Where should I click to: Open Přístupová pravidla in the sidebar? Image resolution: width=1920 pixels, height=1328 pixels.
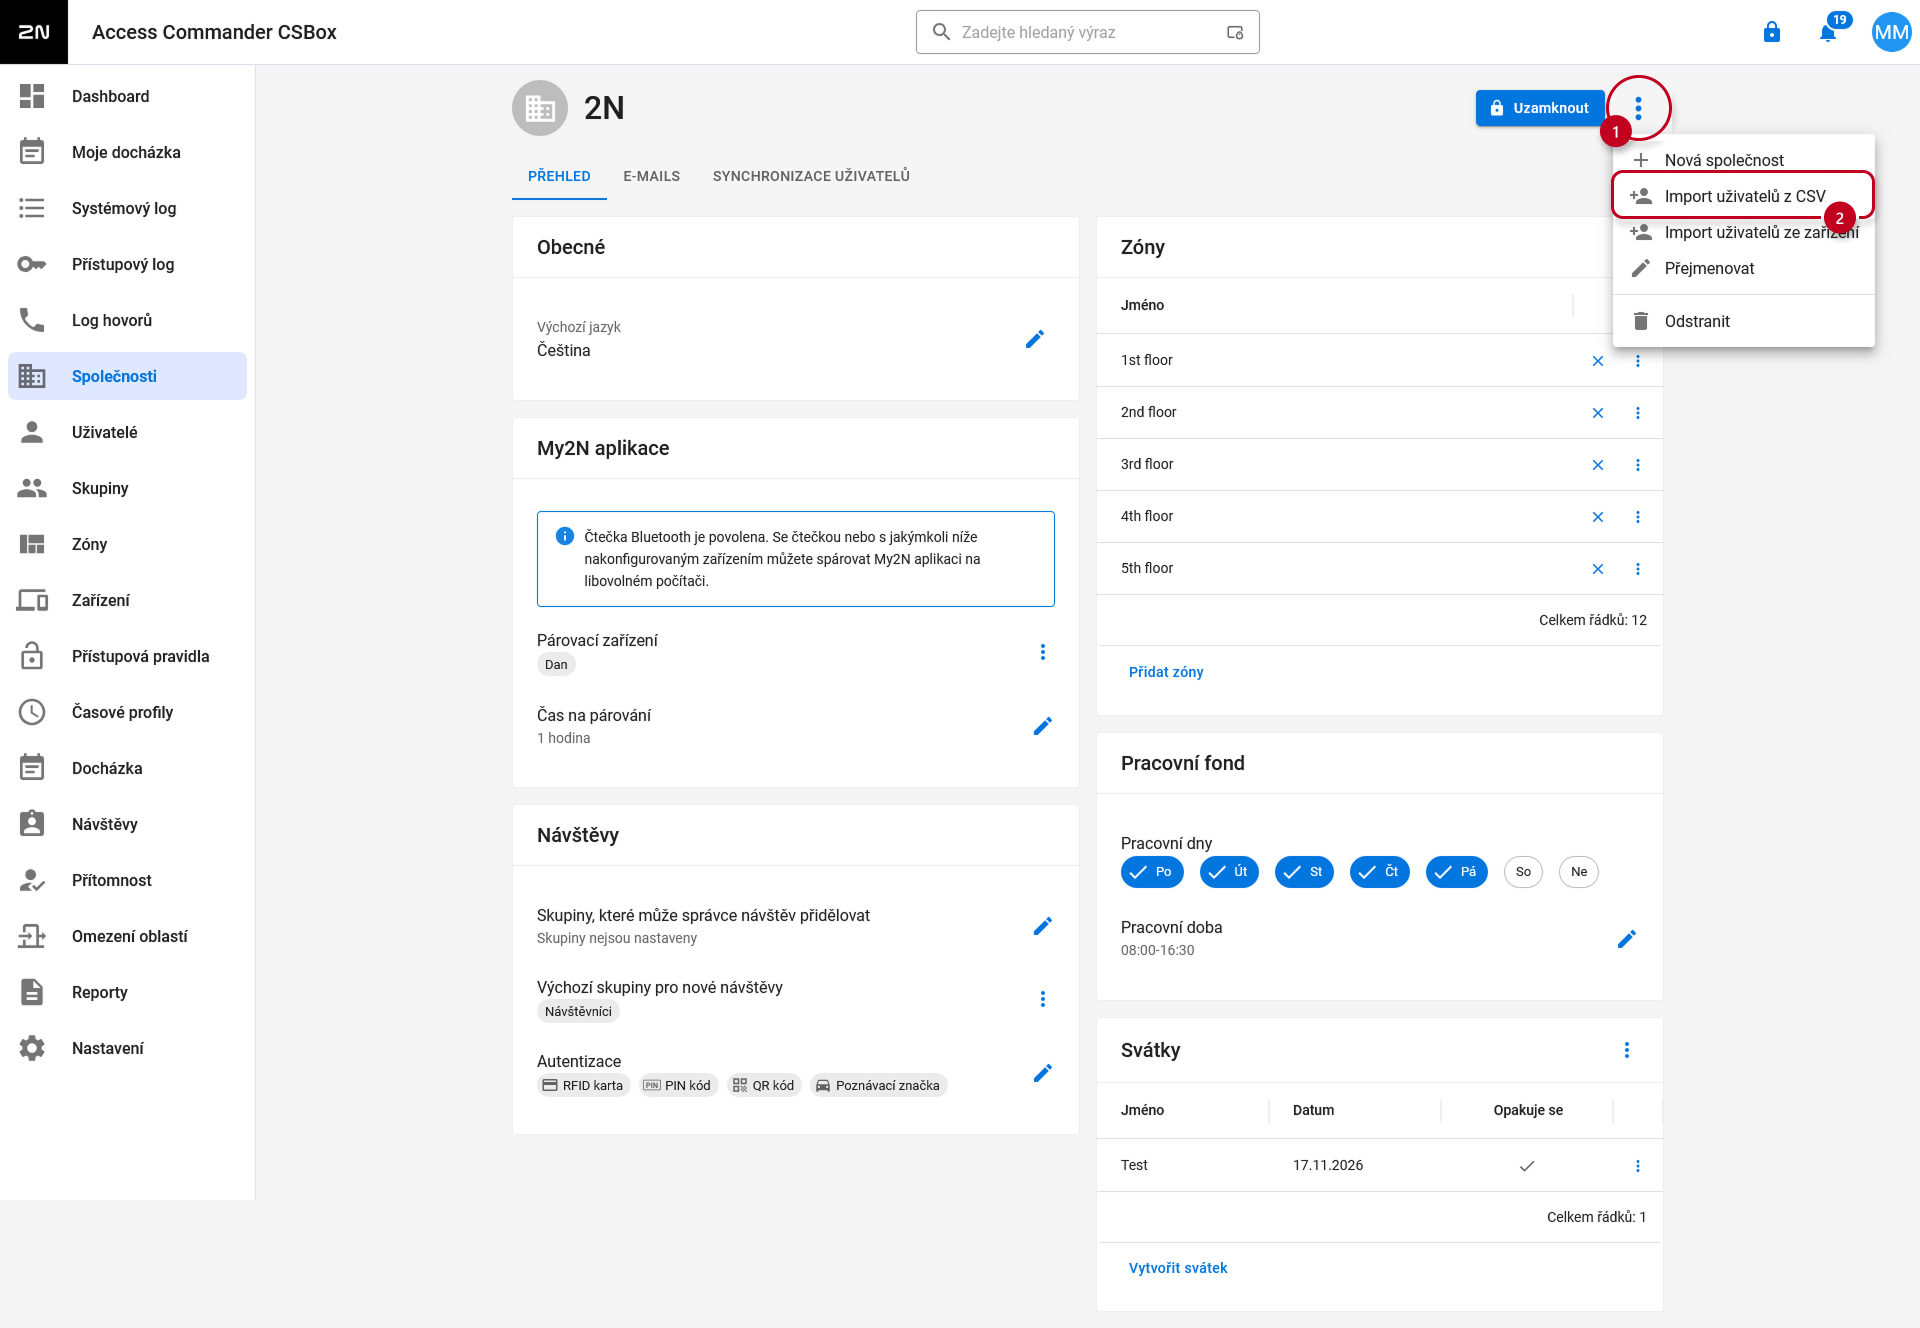point(127,656)
